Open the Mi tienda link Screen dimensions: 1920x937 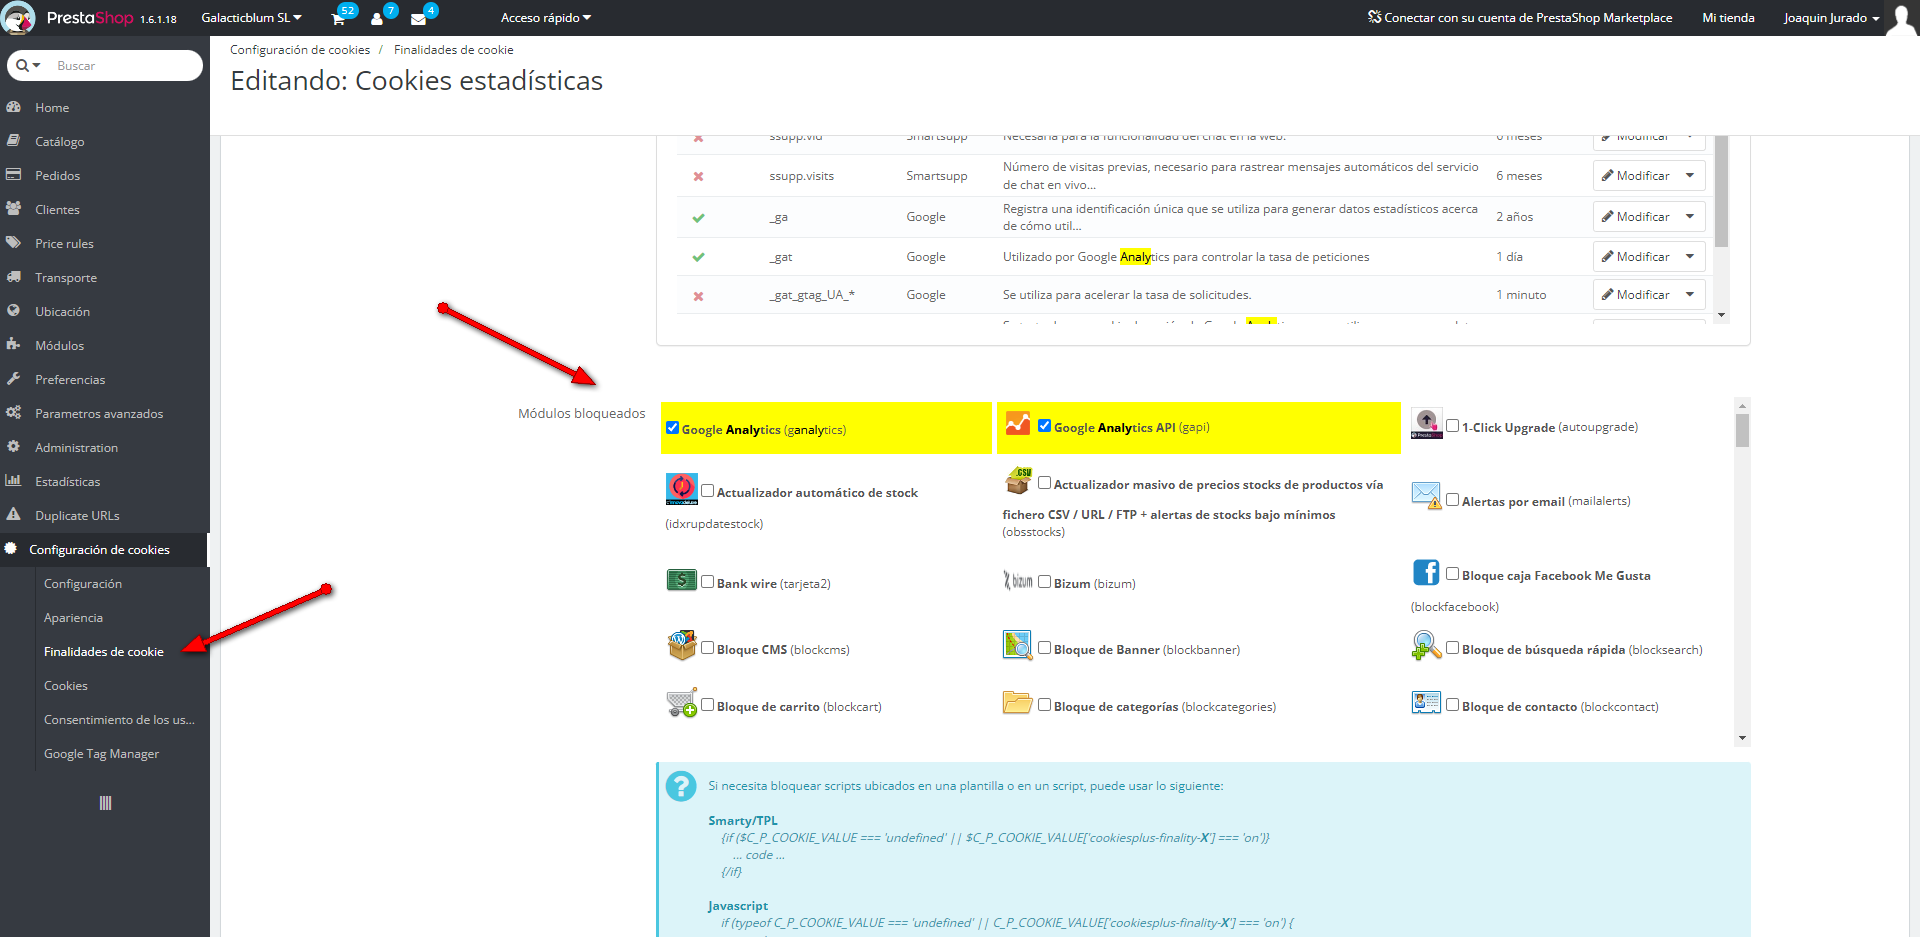(x=1728, y=18)
